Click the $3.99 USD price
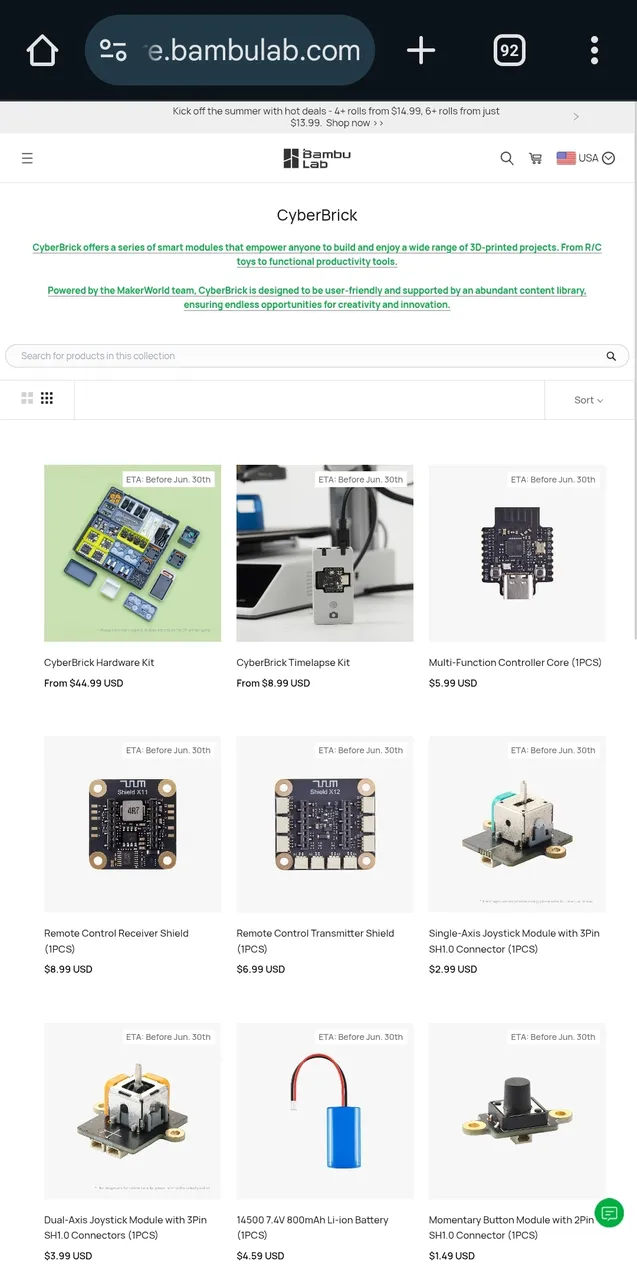Viewport: 637px width, 1280px height. pyautogui.click(x=68, y=1255)
